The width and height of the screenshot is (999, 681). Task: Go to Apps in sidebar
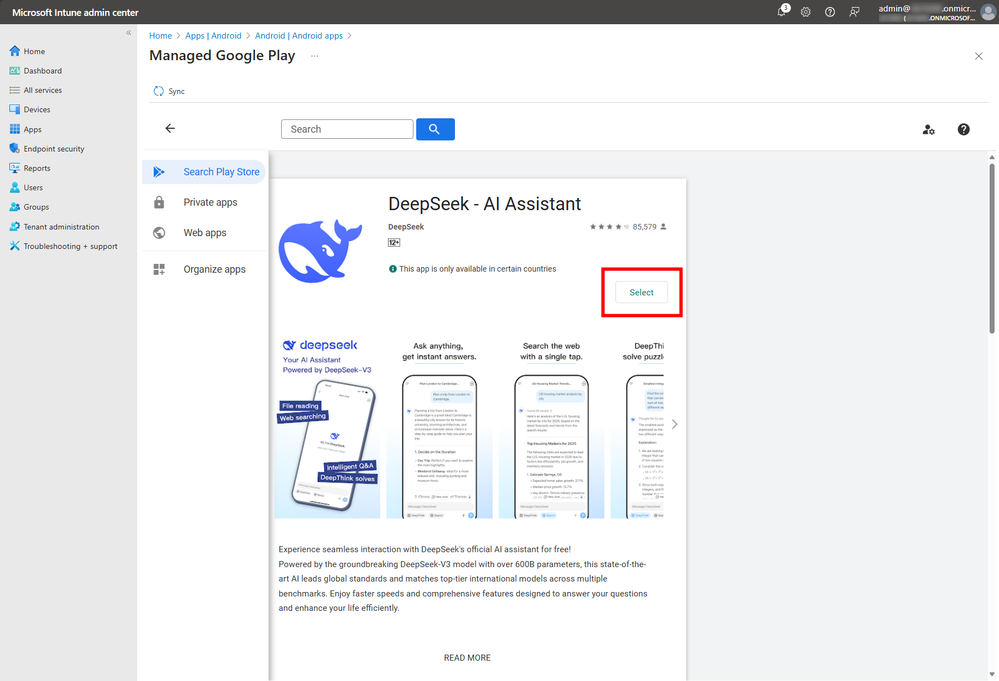(25, 129)
